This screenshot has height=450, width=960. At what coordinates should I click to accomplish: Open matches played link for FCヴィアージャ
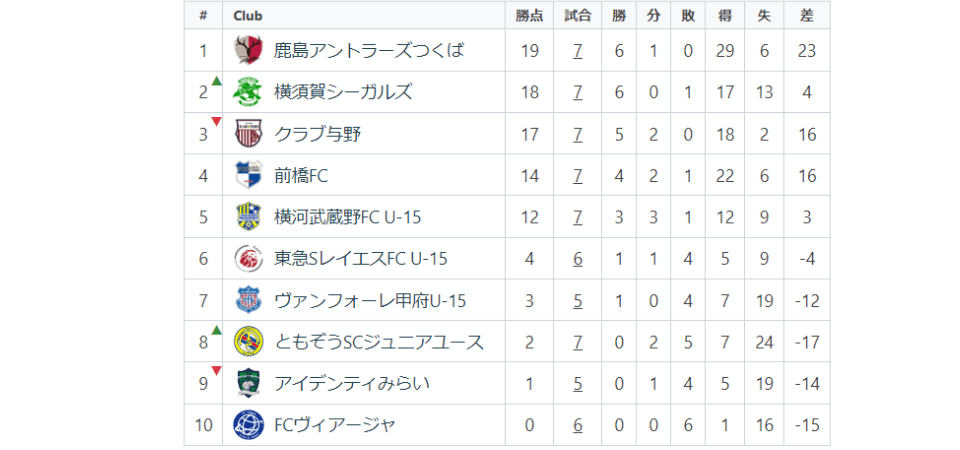(x=578, y=426)
